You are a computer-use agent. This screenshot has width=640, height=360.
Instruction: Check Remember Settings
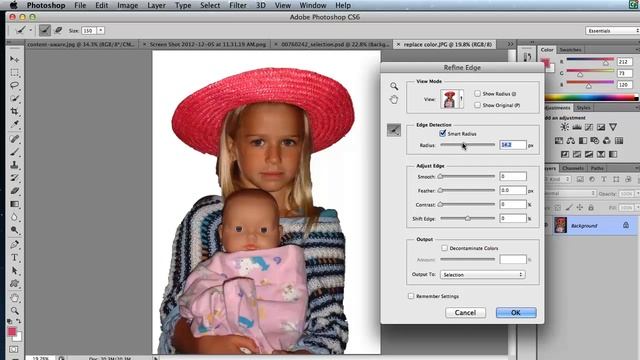(411, 296)
